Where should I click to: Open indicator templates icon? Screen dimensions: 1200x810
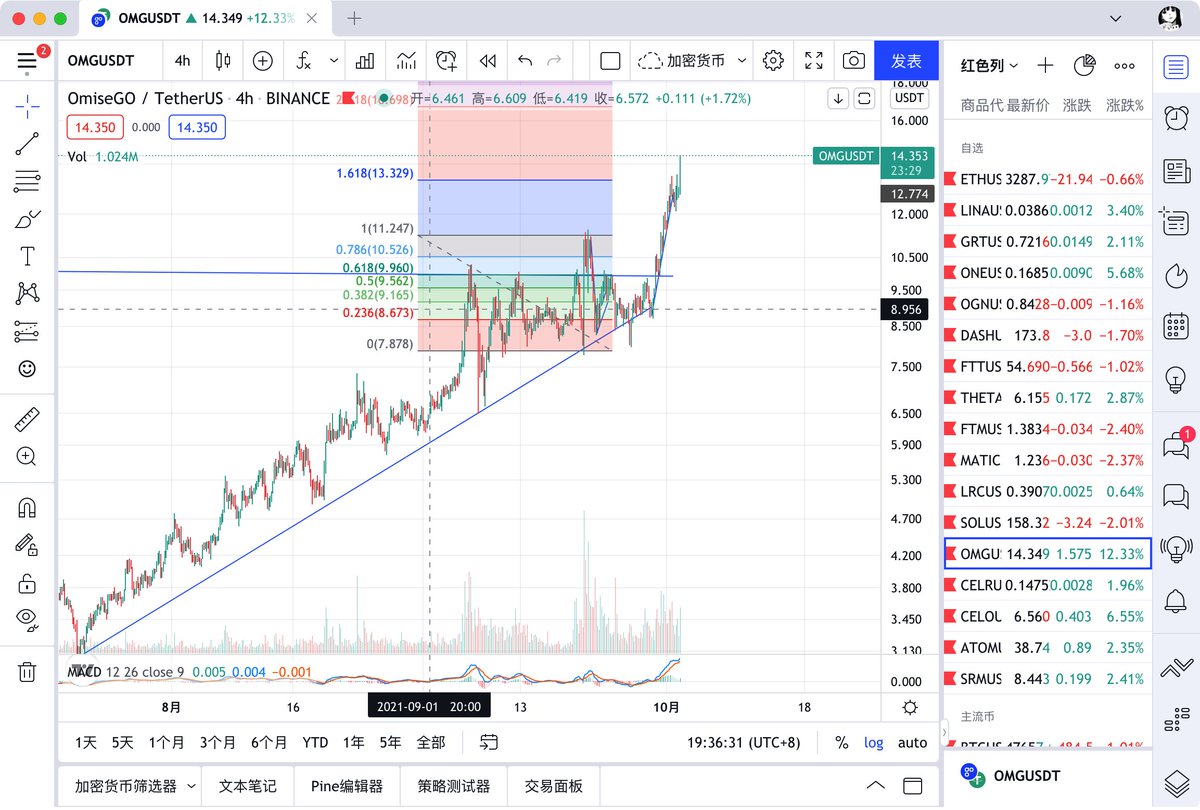pyautogui.click(x=406, y=61)
